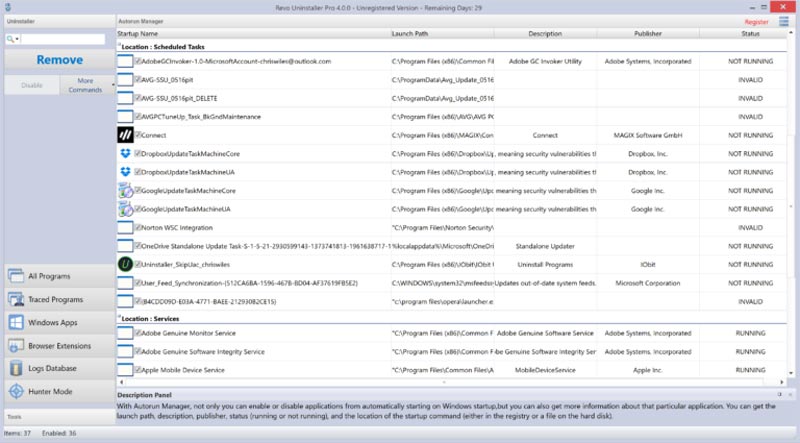Toggle the Uninstaller_SkipUac_chriswiles checkbox
The image size is (800, 443).
138,264
